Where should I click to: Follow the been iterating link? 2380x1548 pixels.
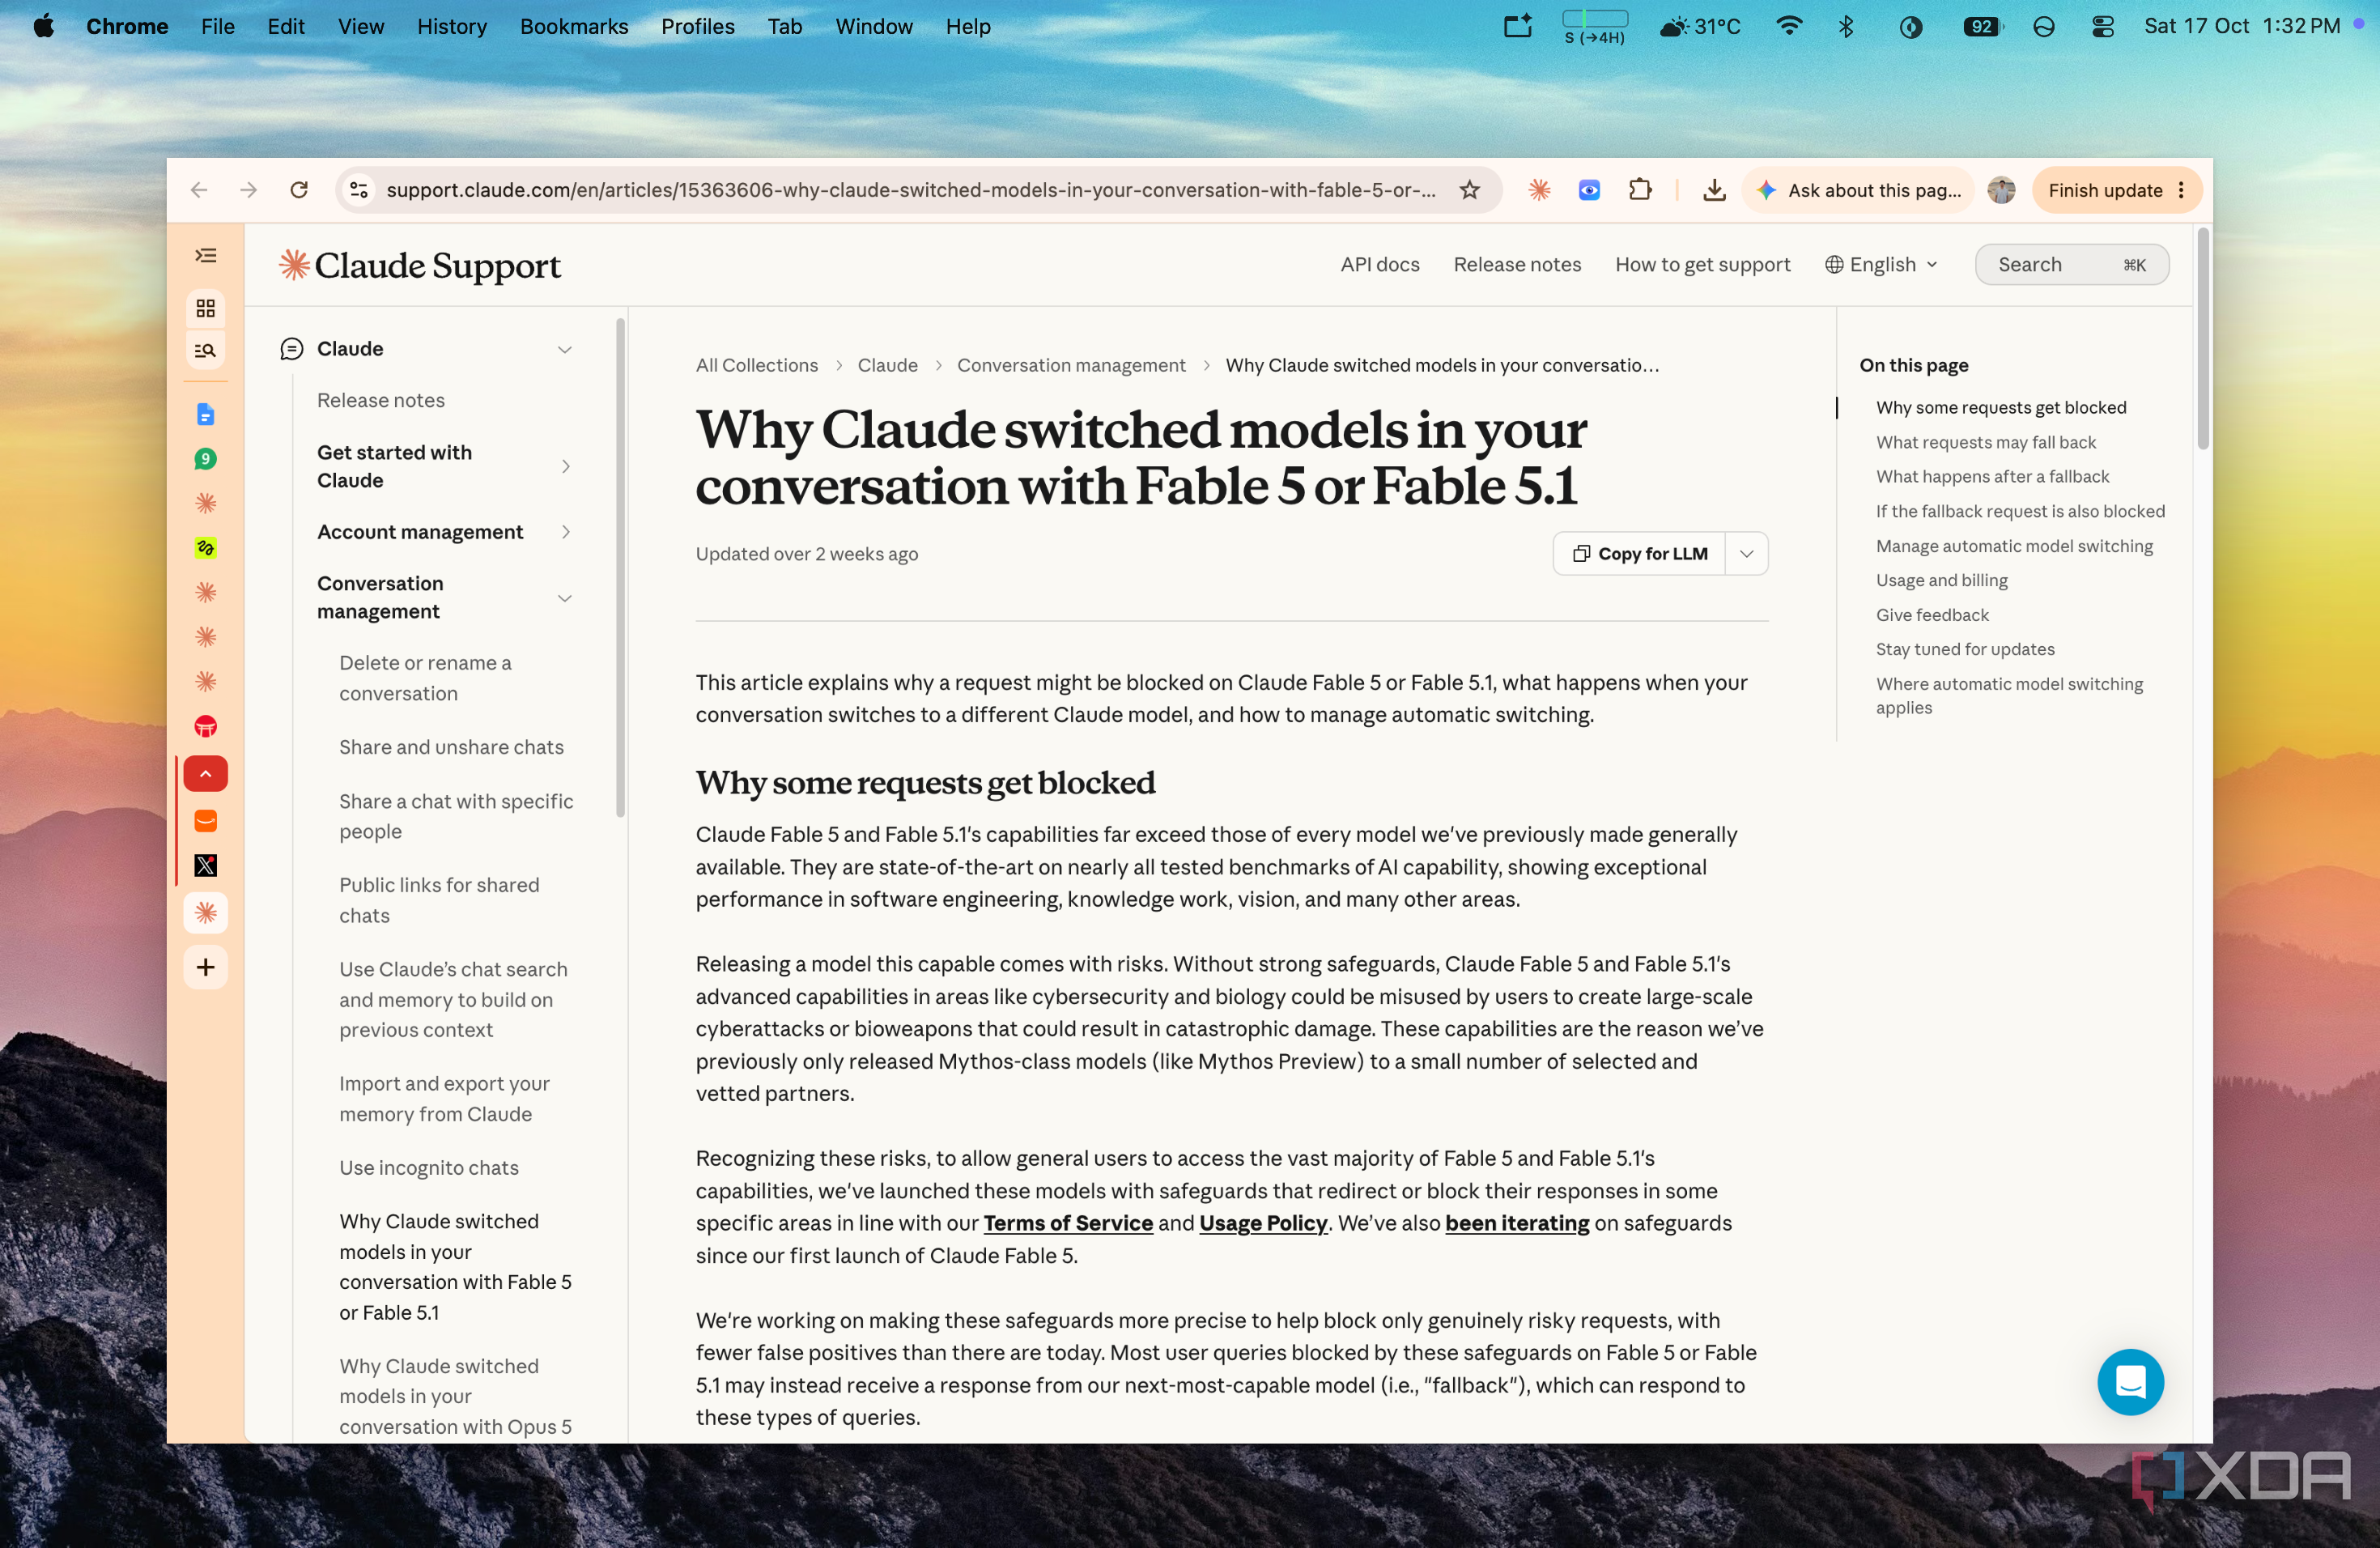click(x=1516, y=1223)
